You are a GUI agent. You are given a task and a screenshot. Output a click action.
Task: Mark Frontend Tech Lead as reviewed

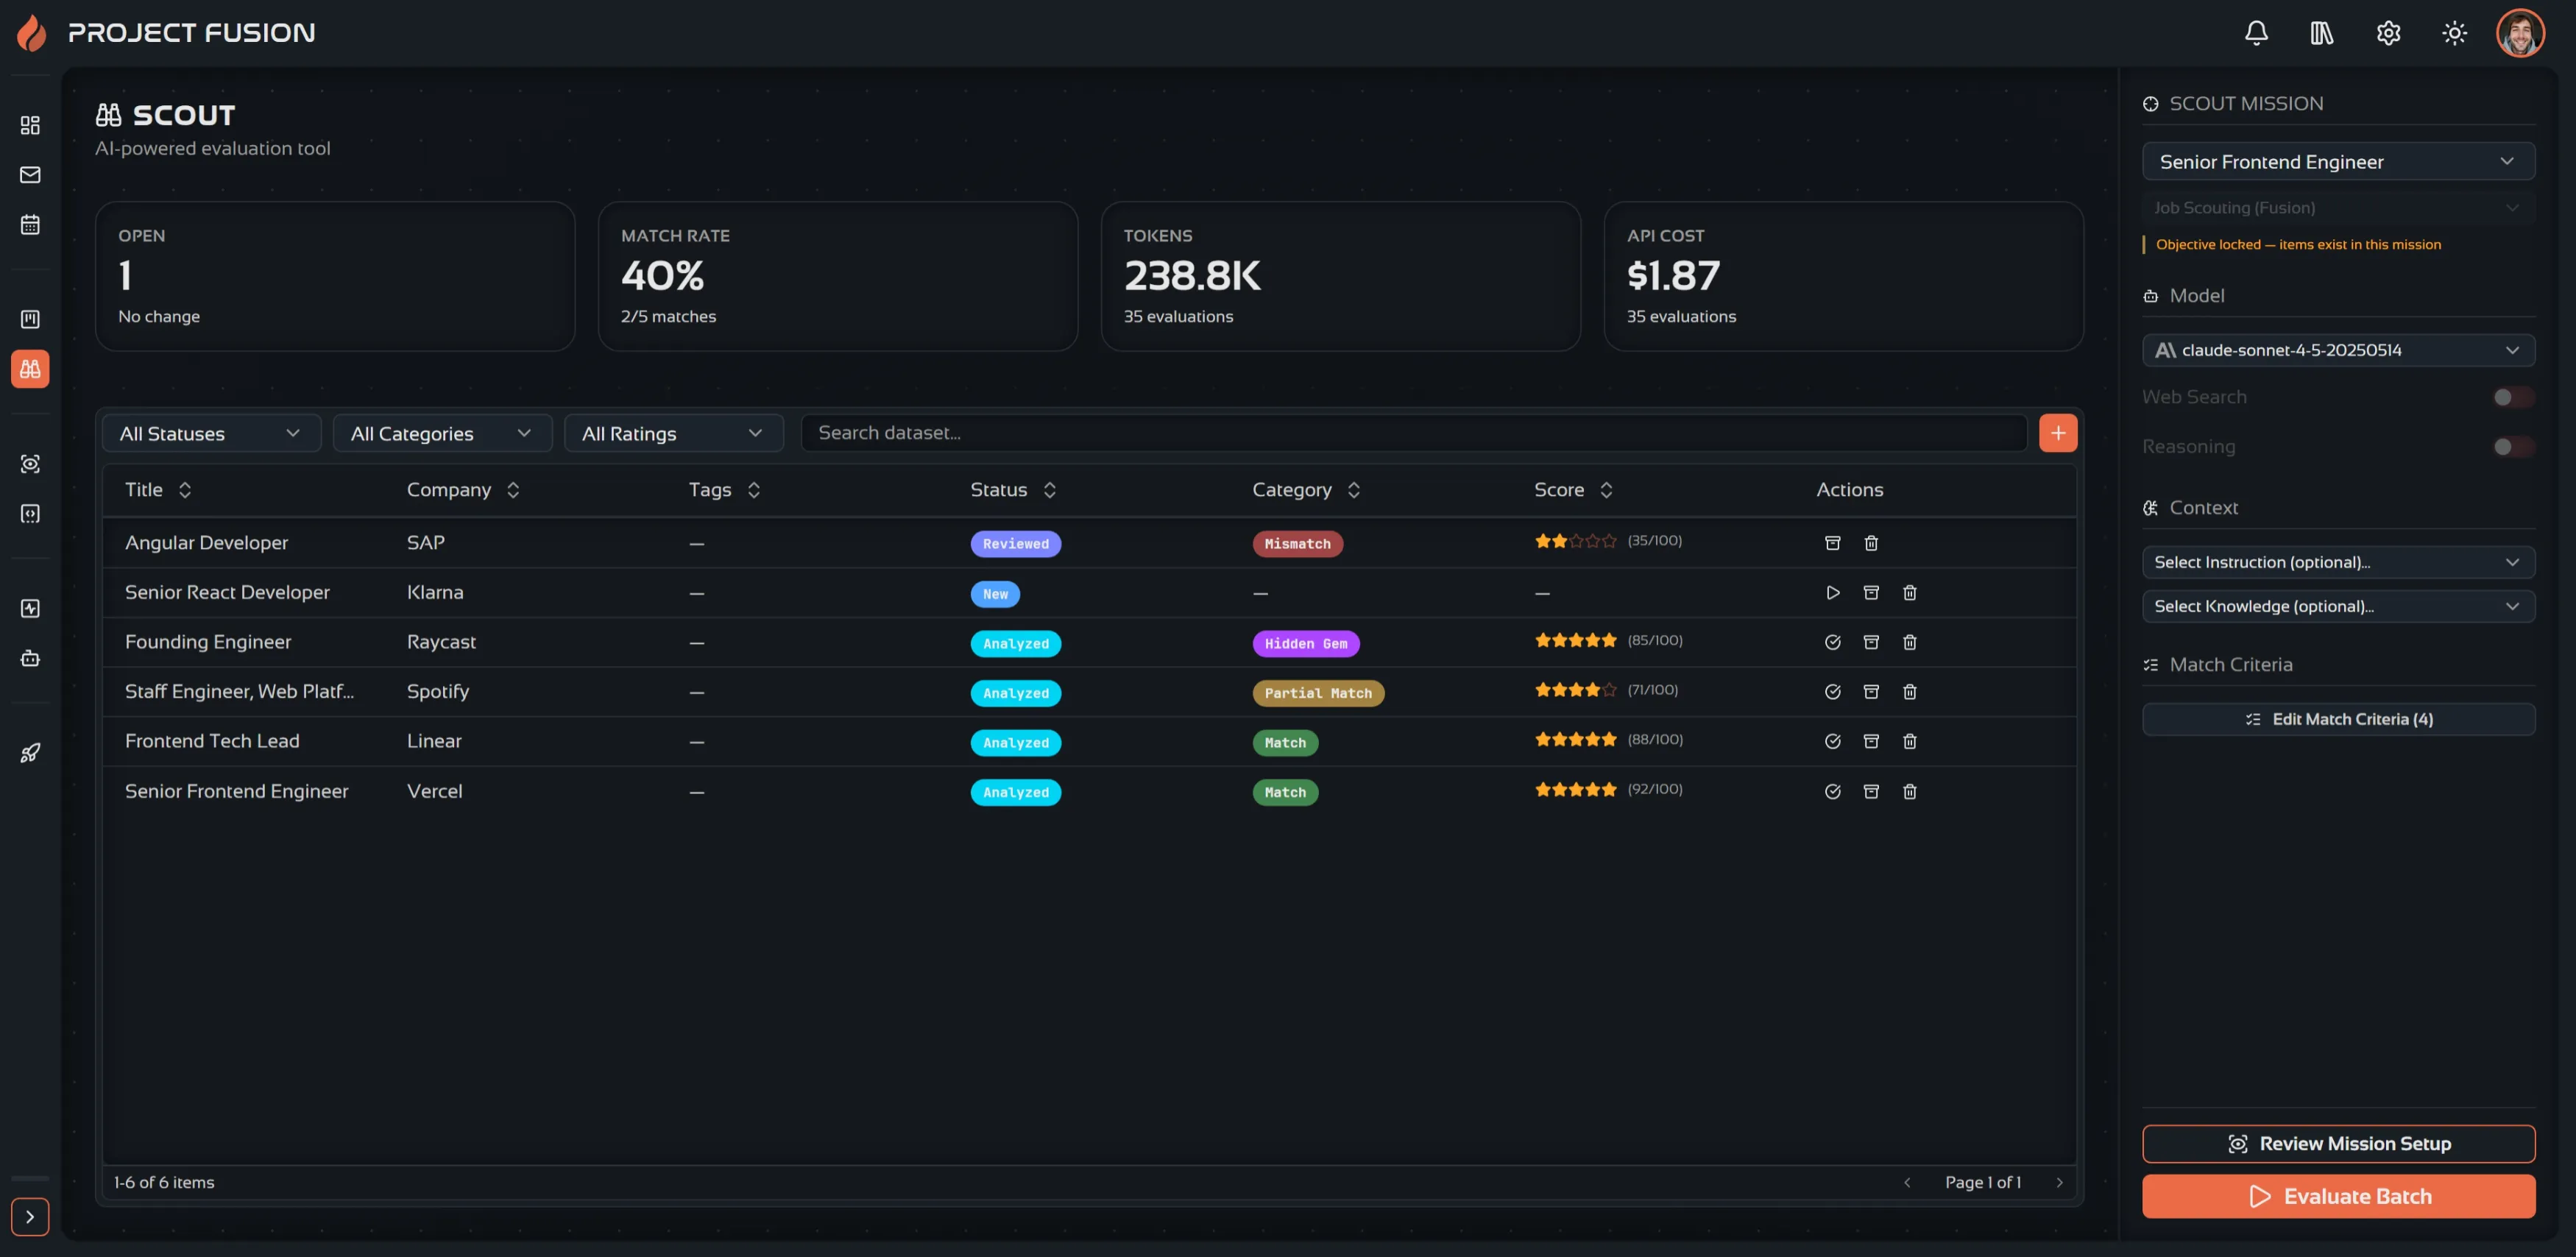coord(1832,741)
